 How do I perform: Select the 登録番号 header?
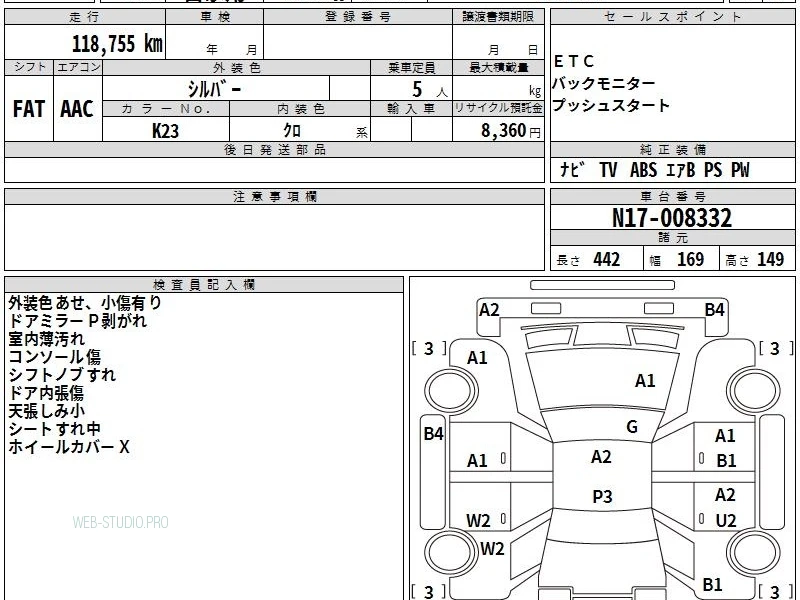point(358,17)
